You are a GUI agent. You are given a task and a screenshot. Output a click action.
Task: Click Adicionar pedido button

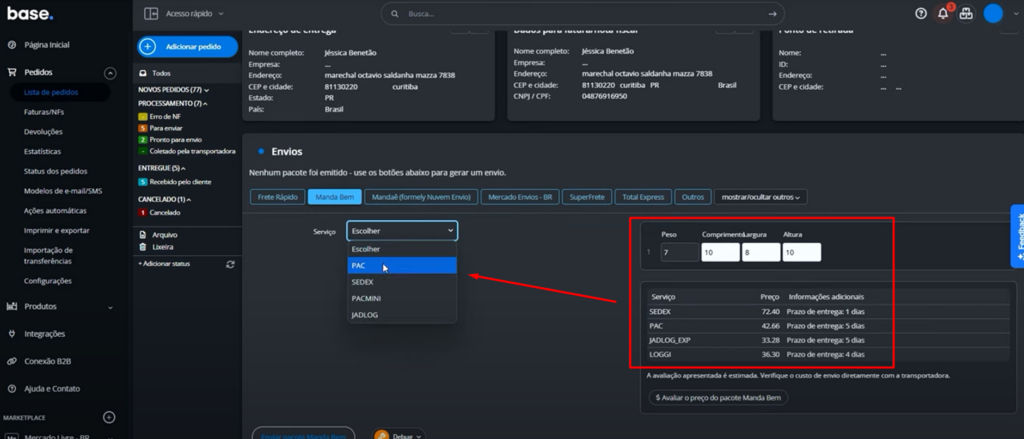point(187,47)
